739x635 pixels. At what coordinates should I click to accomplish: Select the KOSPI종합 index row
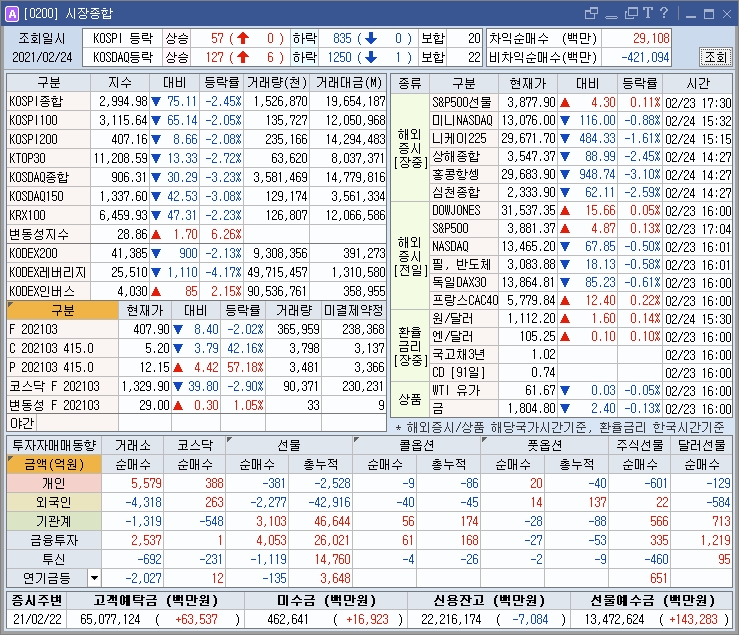(197, 101)
